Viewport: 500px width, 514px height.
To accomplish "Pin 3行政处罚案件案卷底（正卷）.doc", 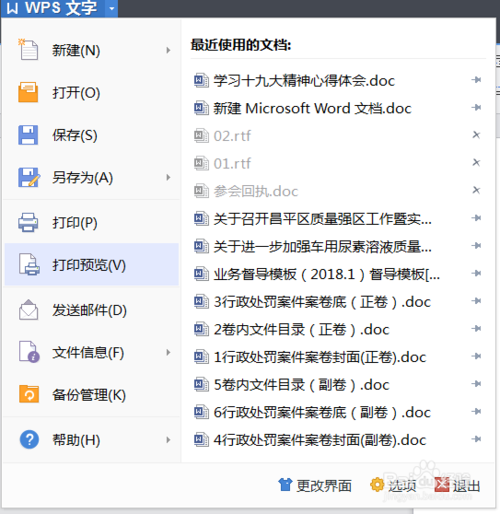I will [476, 301].
